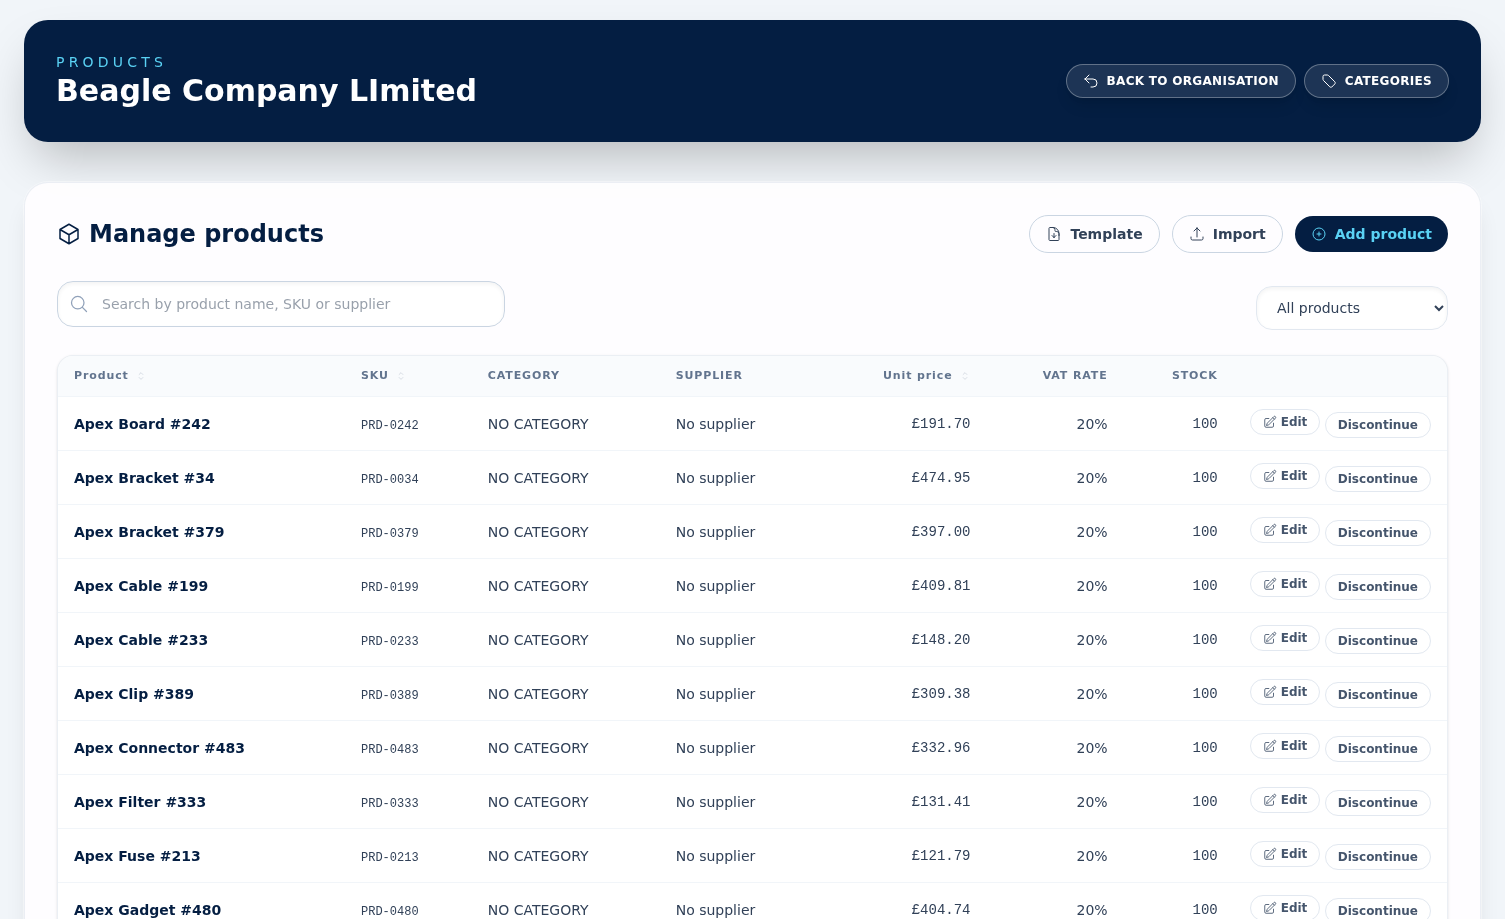Edit Apex Gadget #480
The height and width of the screenshot is (919, 1505).
[x=1285, y=907]
